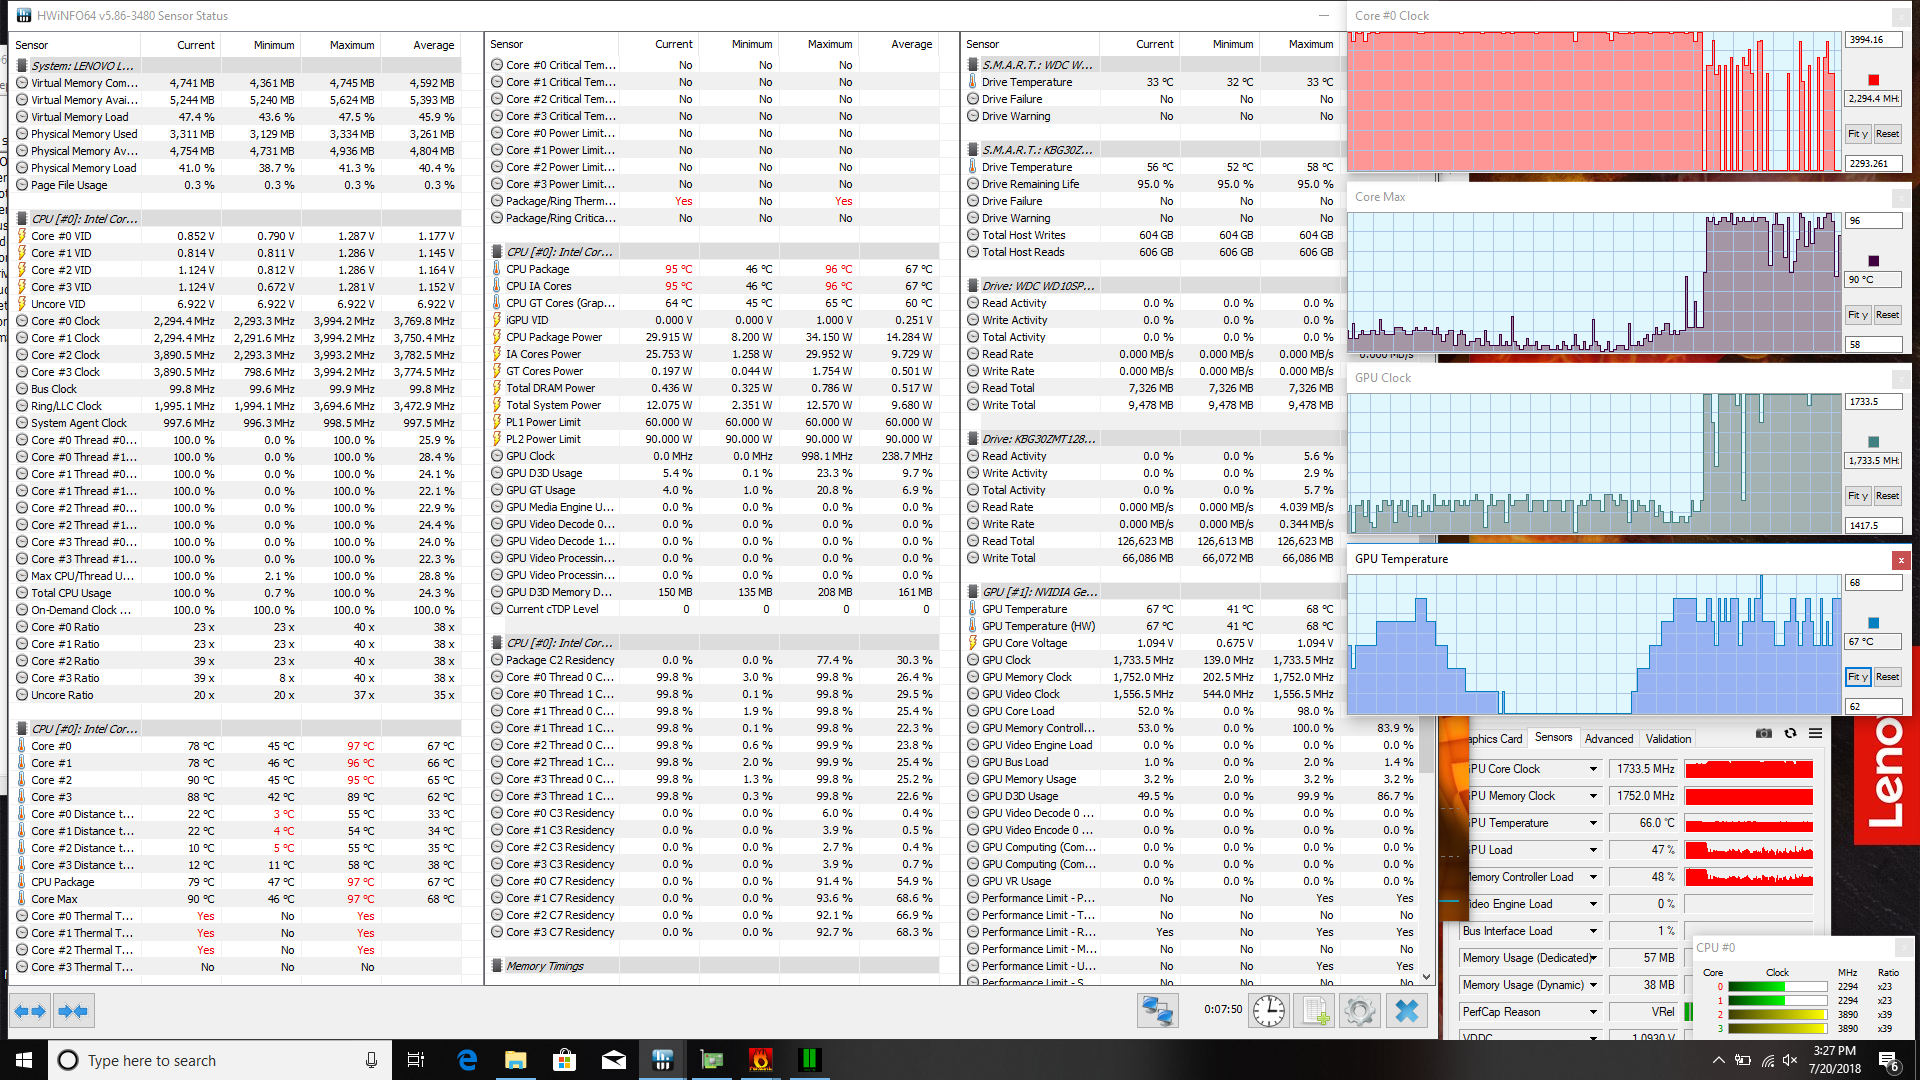The height and width of the screenshot is (1080, 1920).
Task: Open the remote network monitoring icon
Action: 1157,1011
